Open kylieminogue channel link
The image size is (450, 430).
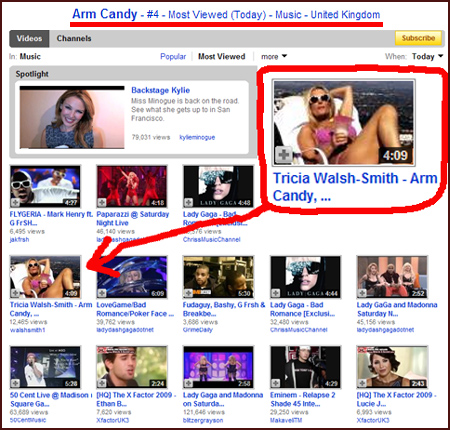coord(197,137)
